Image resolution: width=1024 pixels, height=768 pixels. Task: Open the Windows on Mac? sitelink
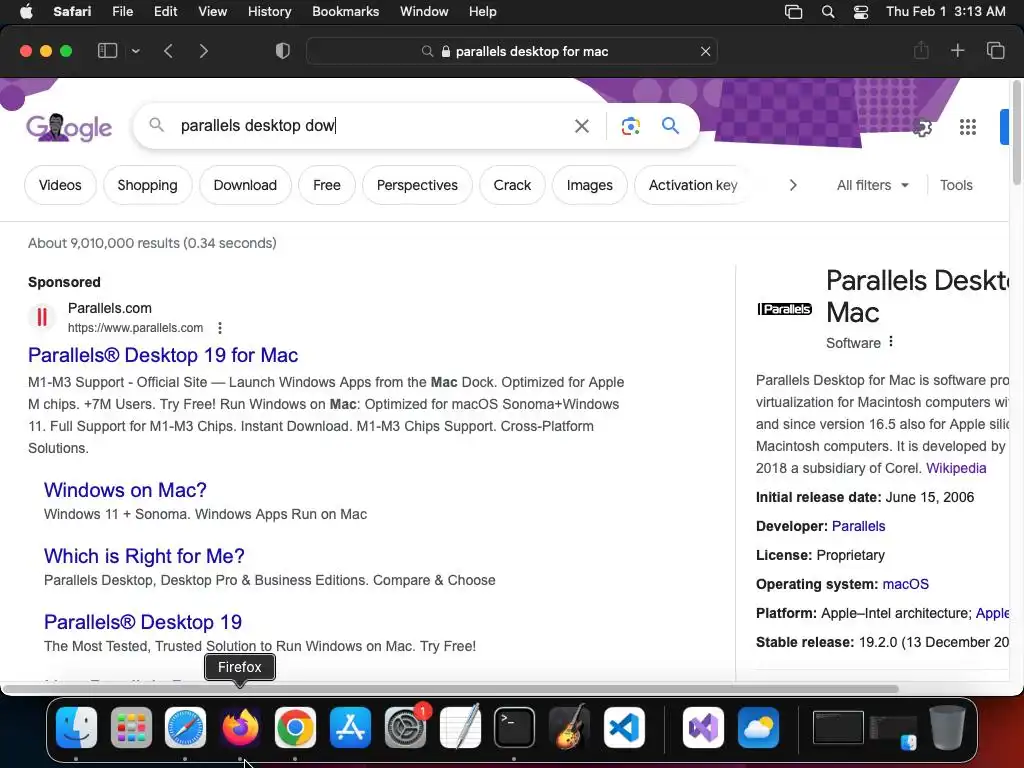[125, 490]
